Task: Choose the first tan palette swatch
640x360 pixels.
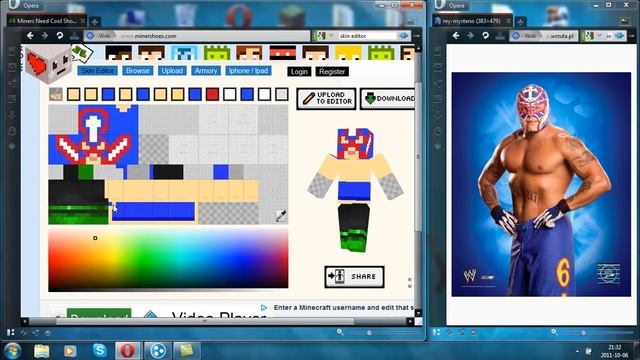Action: (x=73, y=94)
